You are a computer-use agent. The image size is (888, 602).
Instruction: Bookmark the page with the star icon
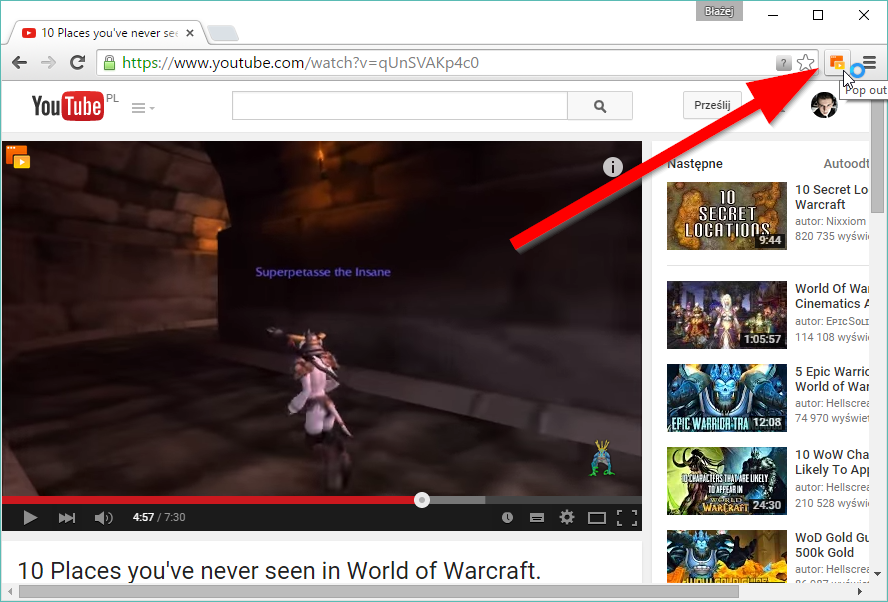point(805,63)
